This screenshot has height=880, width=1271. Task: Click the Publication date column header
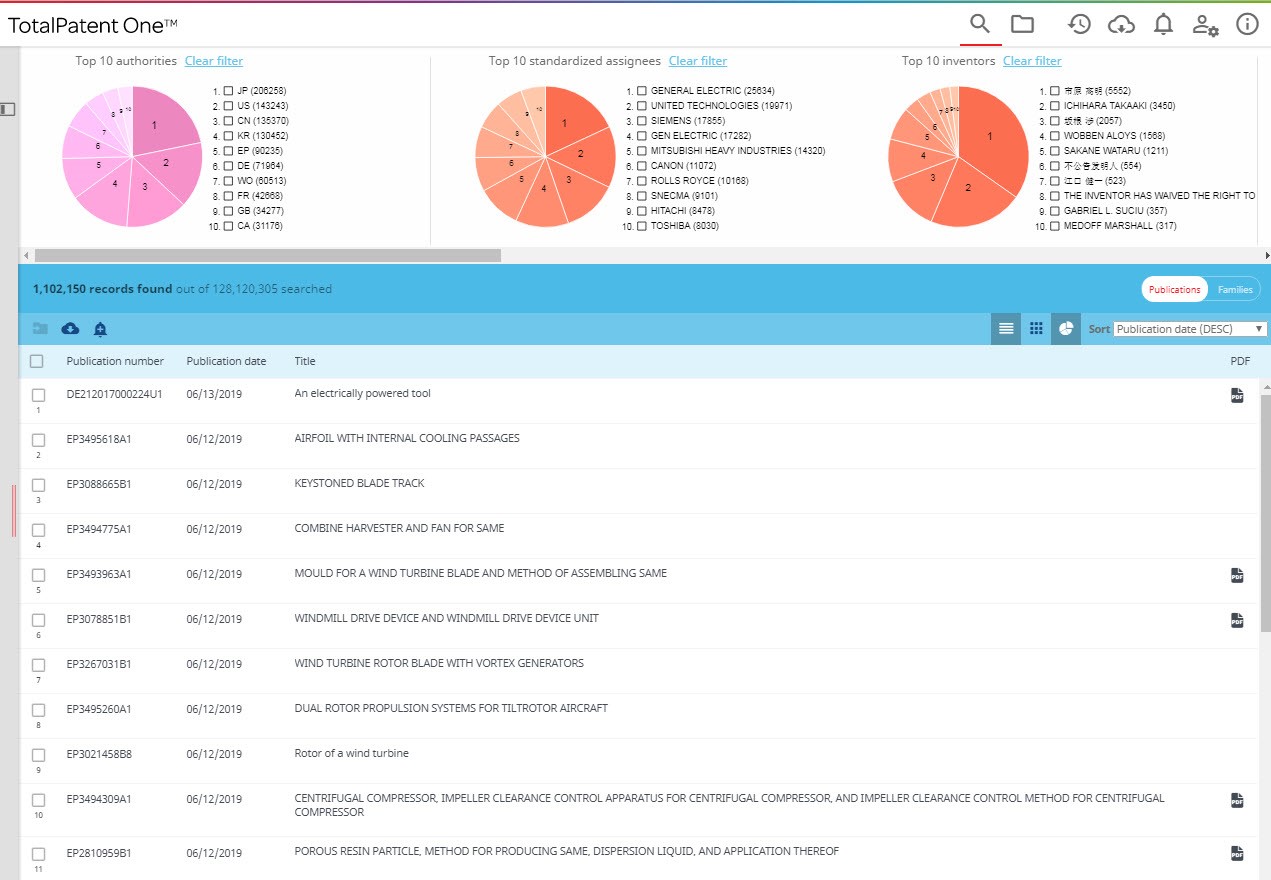226,361
